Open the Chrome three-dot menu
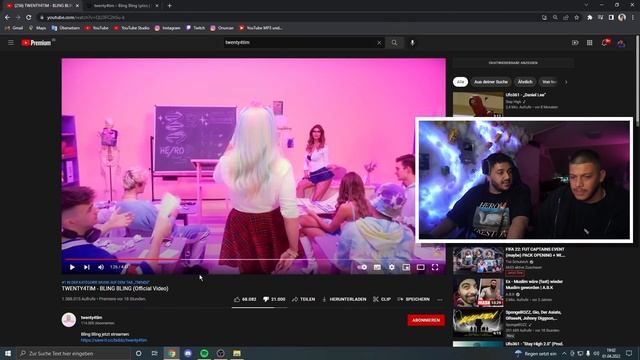The width and height of the screenshot is (640, 360). tap(633, 18)
